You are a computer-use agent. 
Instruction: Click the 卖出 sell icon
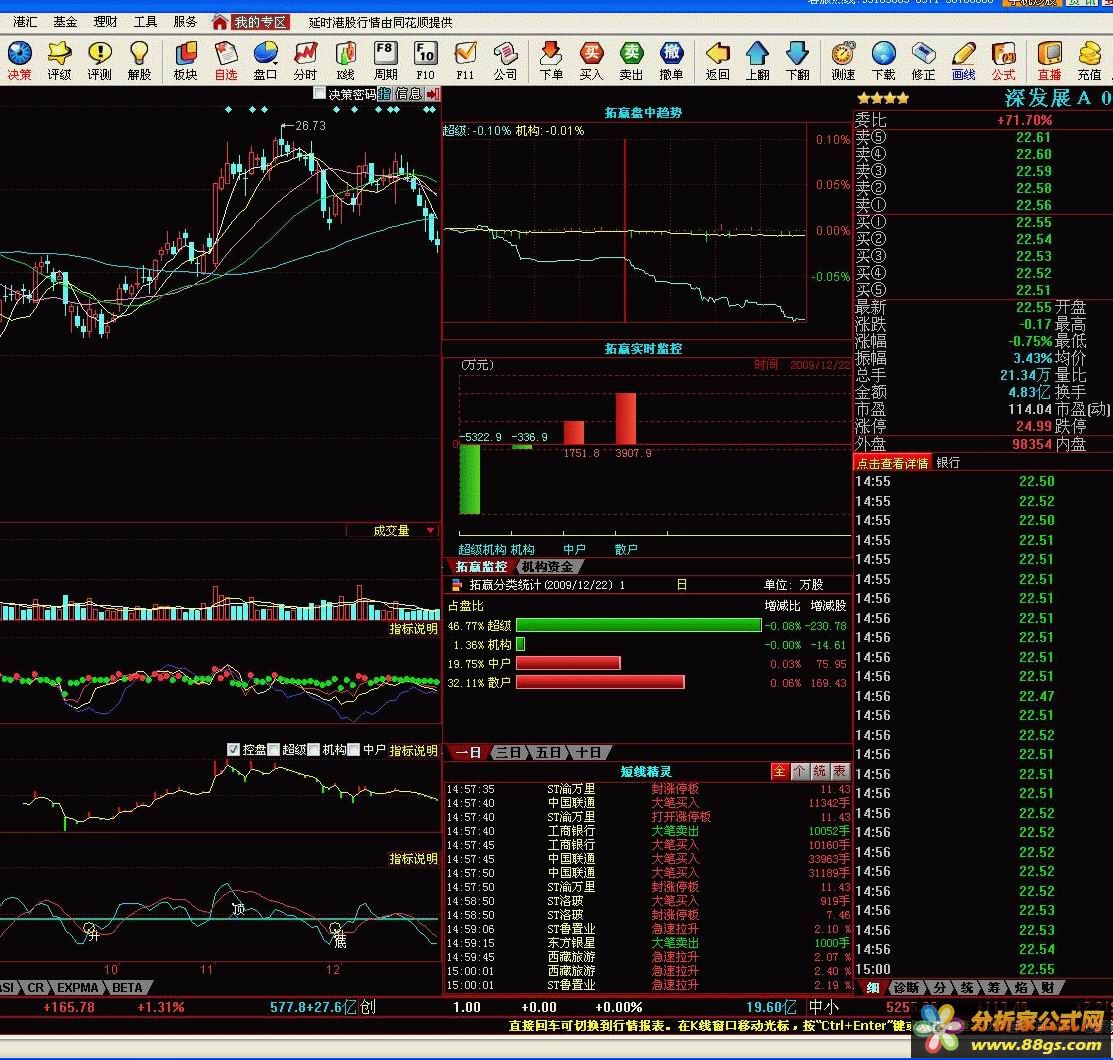pyautogui.click(x=631, y=60)
